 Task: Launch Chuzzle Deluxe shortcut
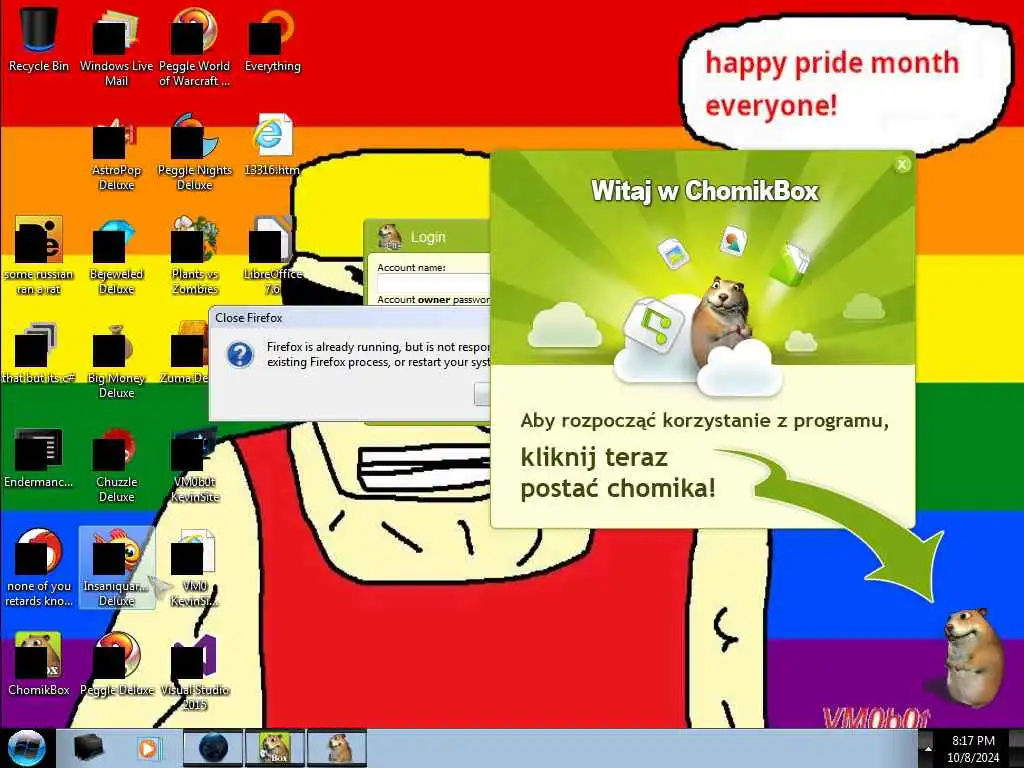pos(116,464)
